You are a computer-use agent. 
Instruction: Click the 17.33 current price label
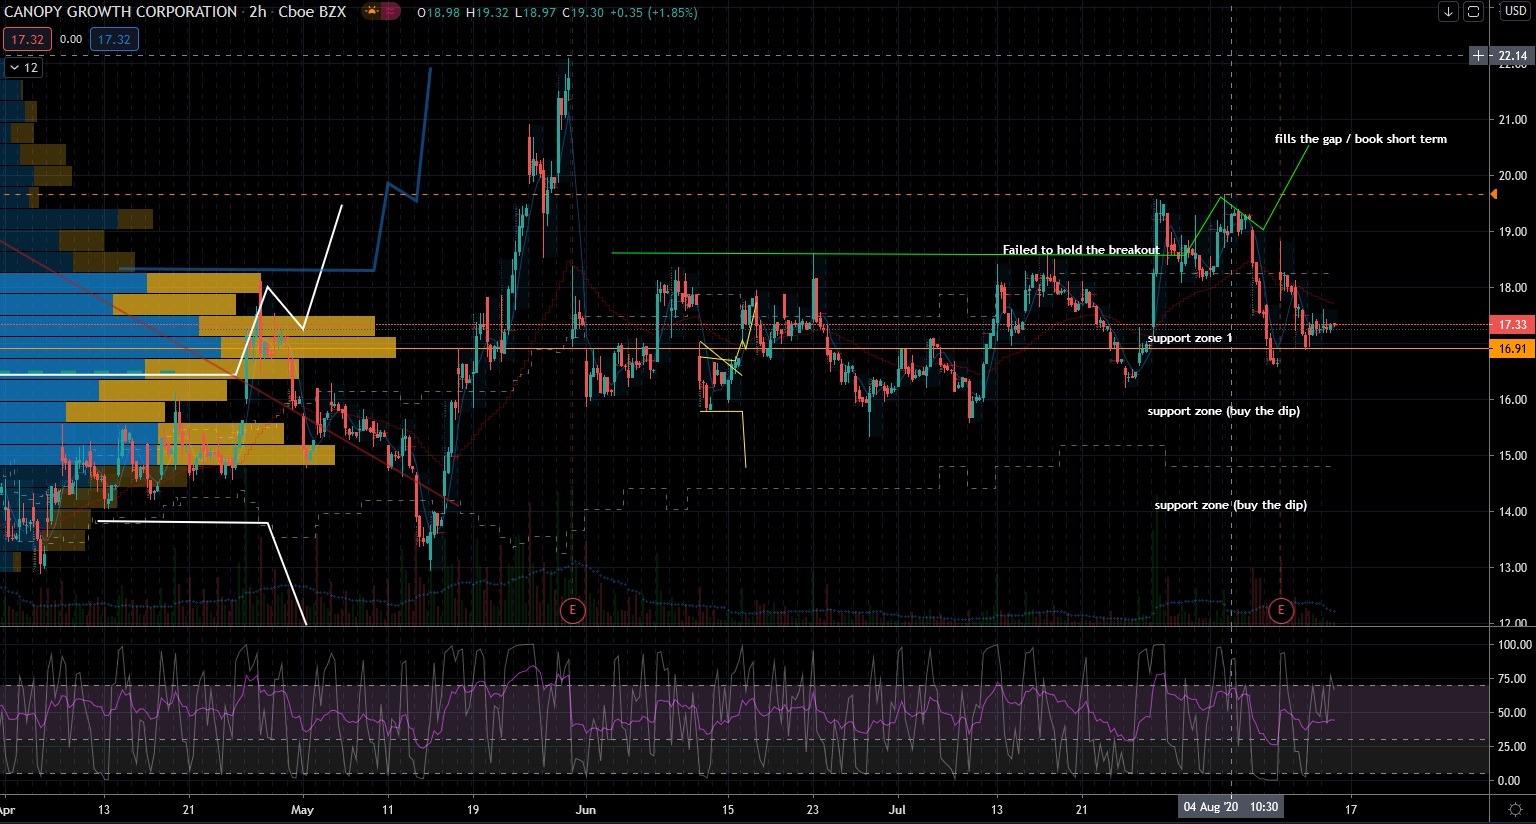[1512, 325]
